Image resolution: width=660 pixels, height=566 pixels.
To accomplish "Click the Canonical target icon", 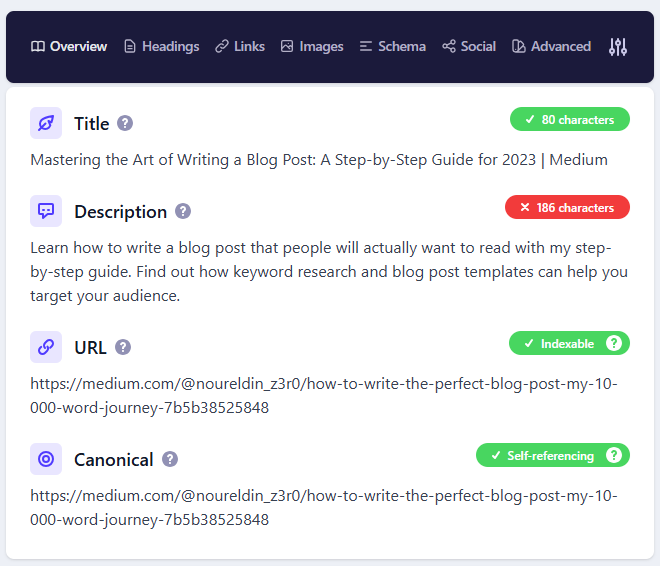I will [46, 459].
